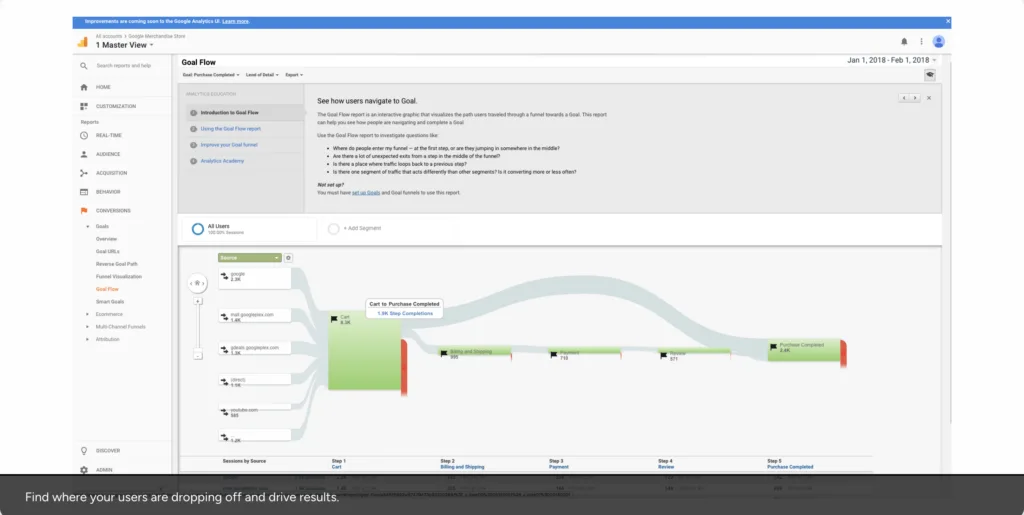Image resolution: width=1024 pixels, height=515 pixels.
Task: Click the Google Analytics logo
Action: pos(82,42)
